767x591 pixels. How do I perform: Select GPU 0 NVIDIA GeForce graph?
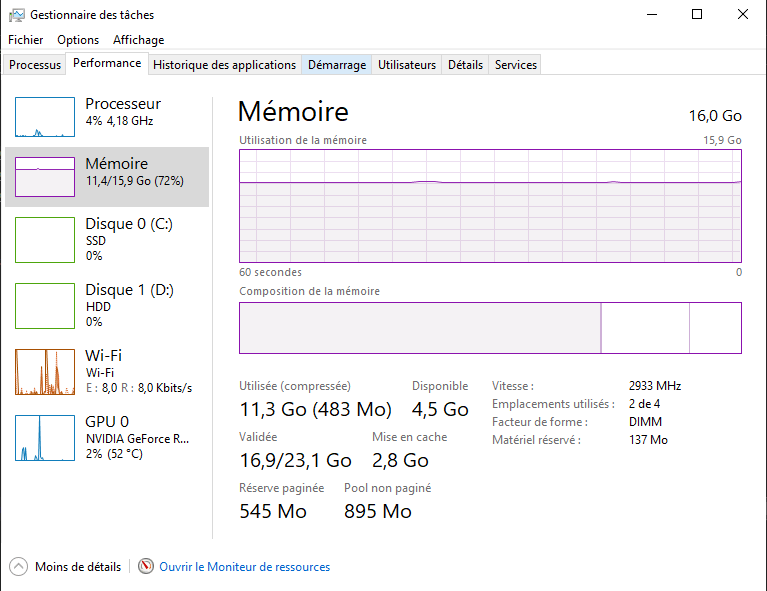45,437
